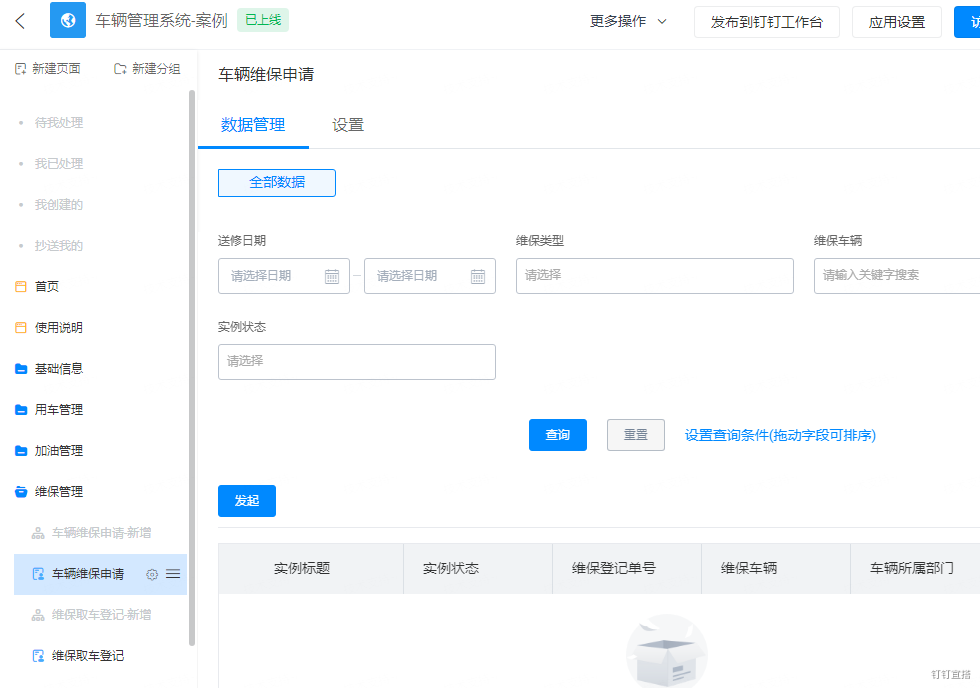Click the blue app logo icon
980x688 pixels.
click(x=68, y=21)
